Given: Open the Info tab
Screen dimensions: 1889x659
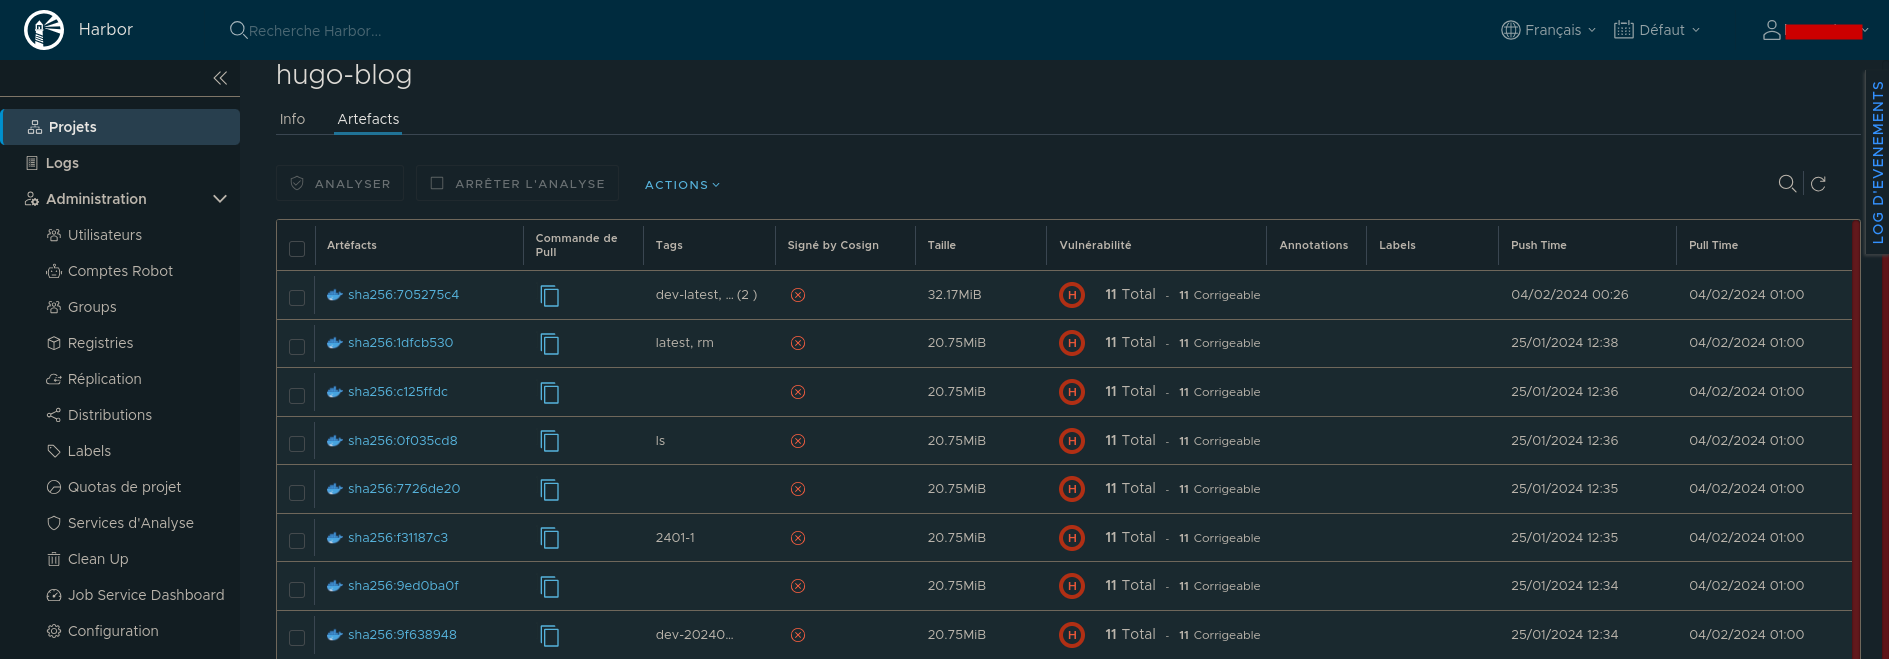Looking at the screenshot, I should pyautogui.click(x=292, y=119).
